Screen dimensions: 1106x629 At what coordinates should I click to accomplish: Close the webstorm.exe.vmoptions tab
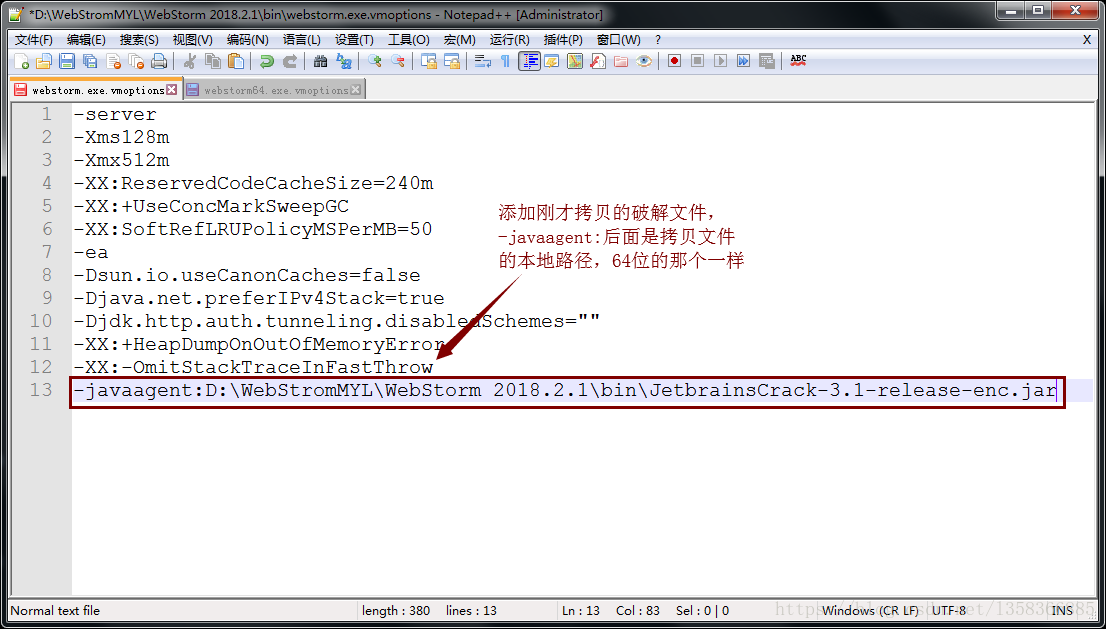[x=171, y=90]
